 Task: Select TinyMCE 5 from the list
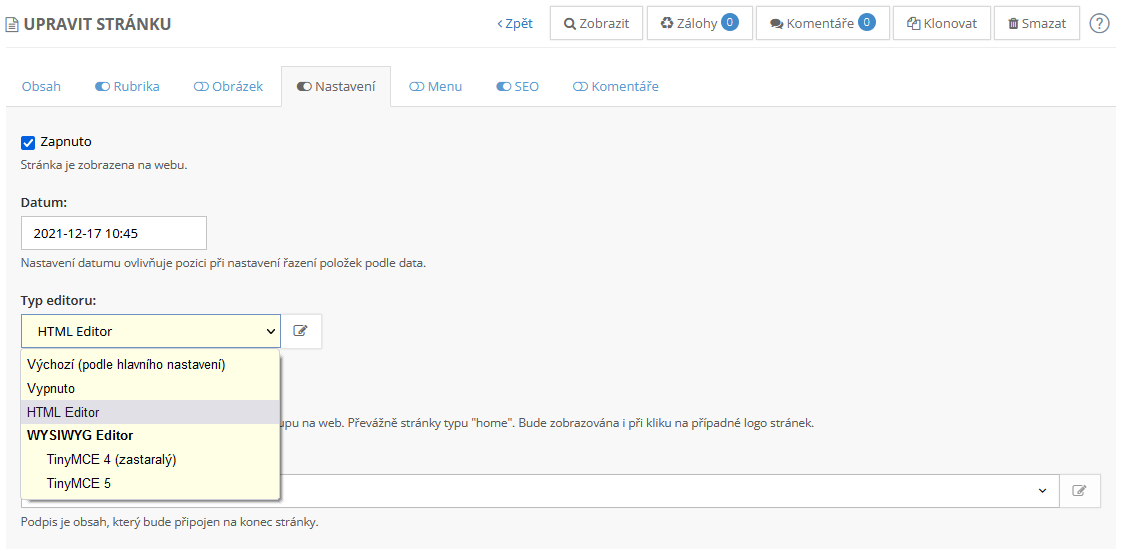pyautogui.click(x=79, y=483)
